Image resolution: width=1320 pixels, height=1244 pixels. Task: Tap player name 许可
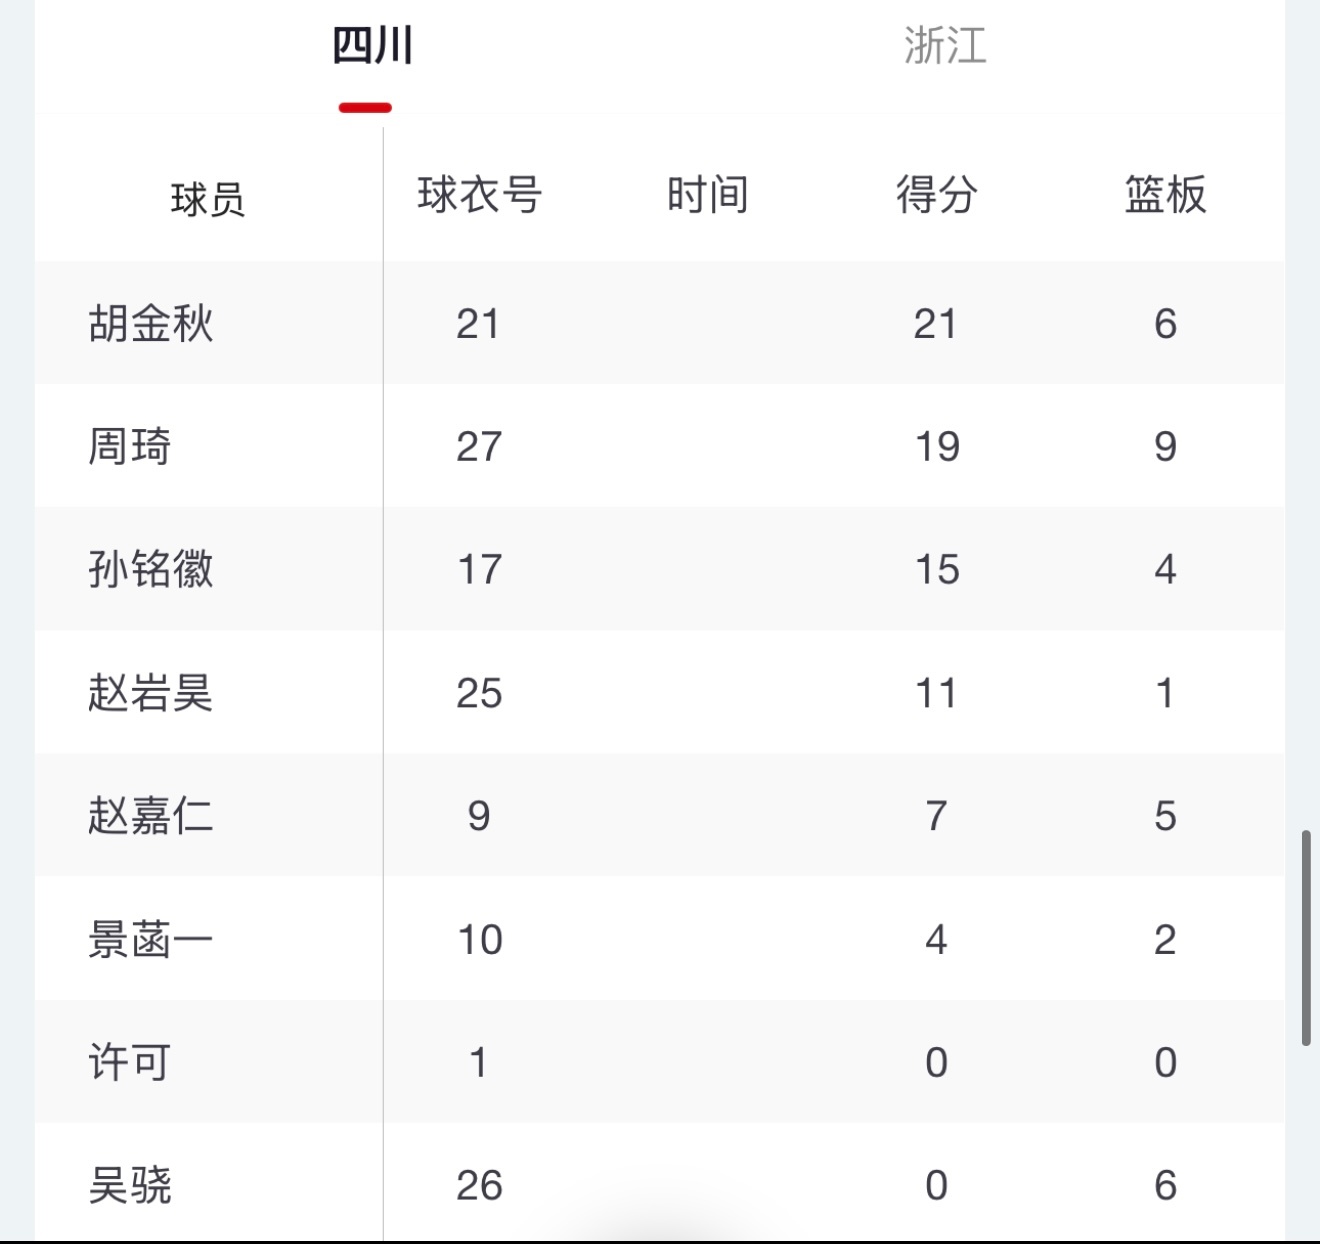[x=130, y=1062]
